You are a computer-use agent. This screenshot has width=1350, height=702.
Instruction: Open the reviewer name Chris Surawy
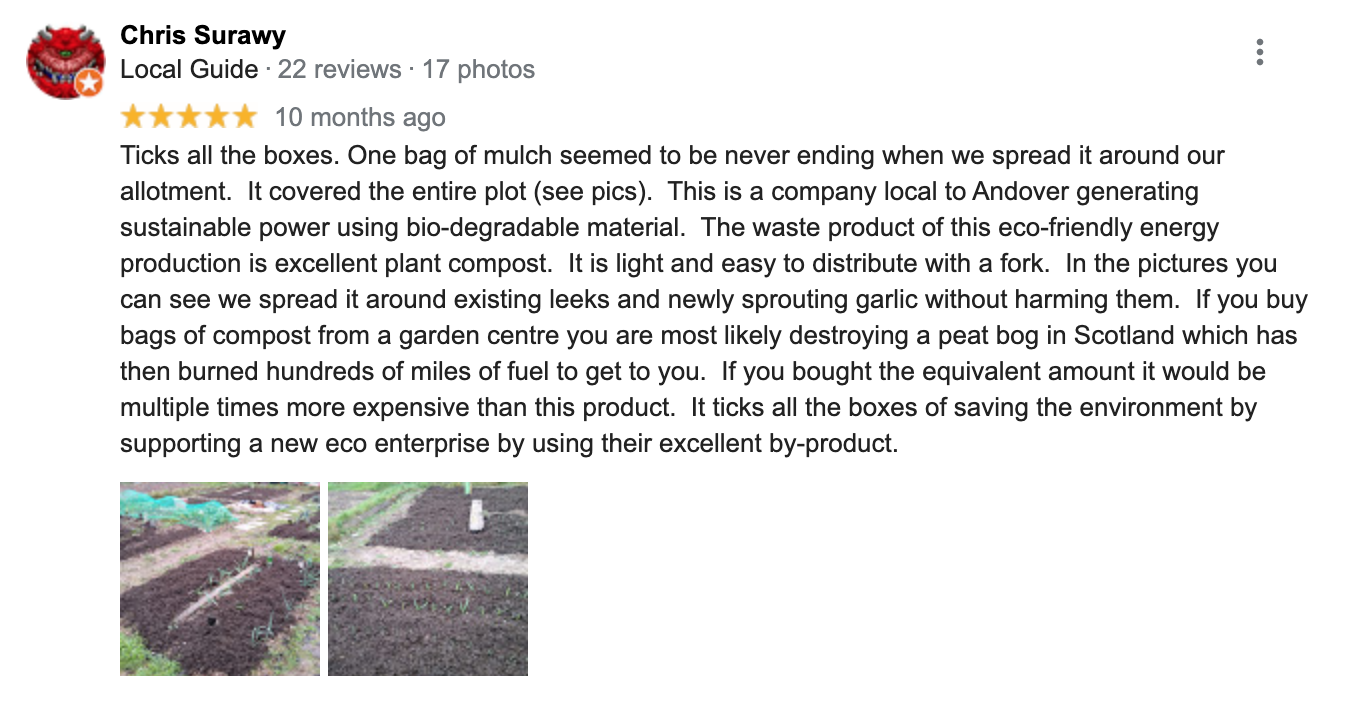pyautogui.click(x=203, y=36)
